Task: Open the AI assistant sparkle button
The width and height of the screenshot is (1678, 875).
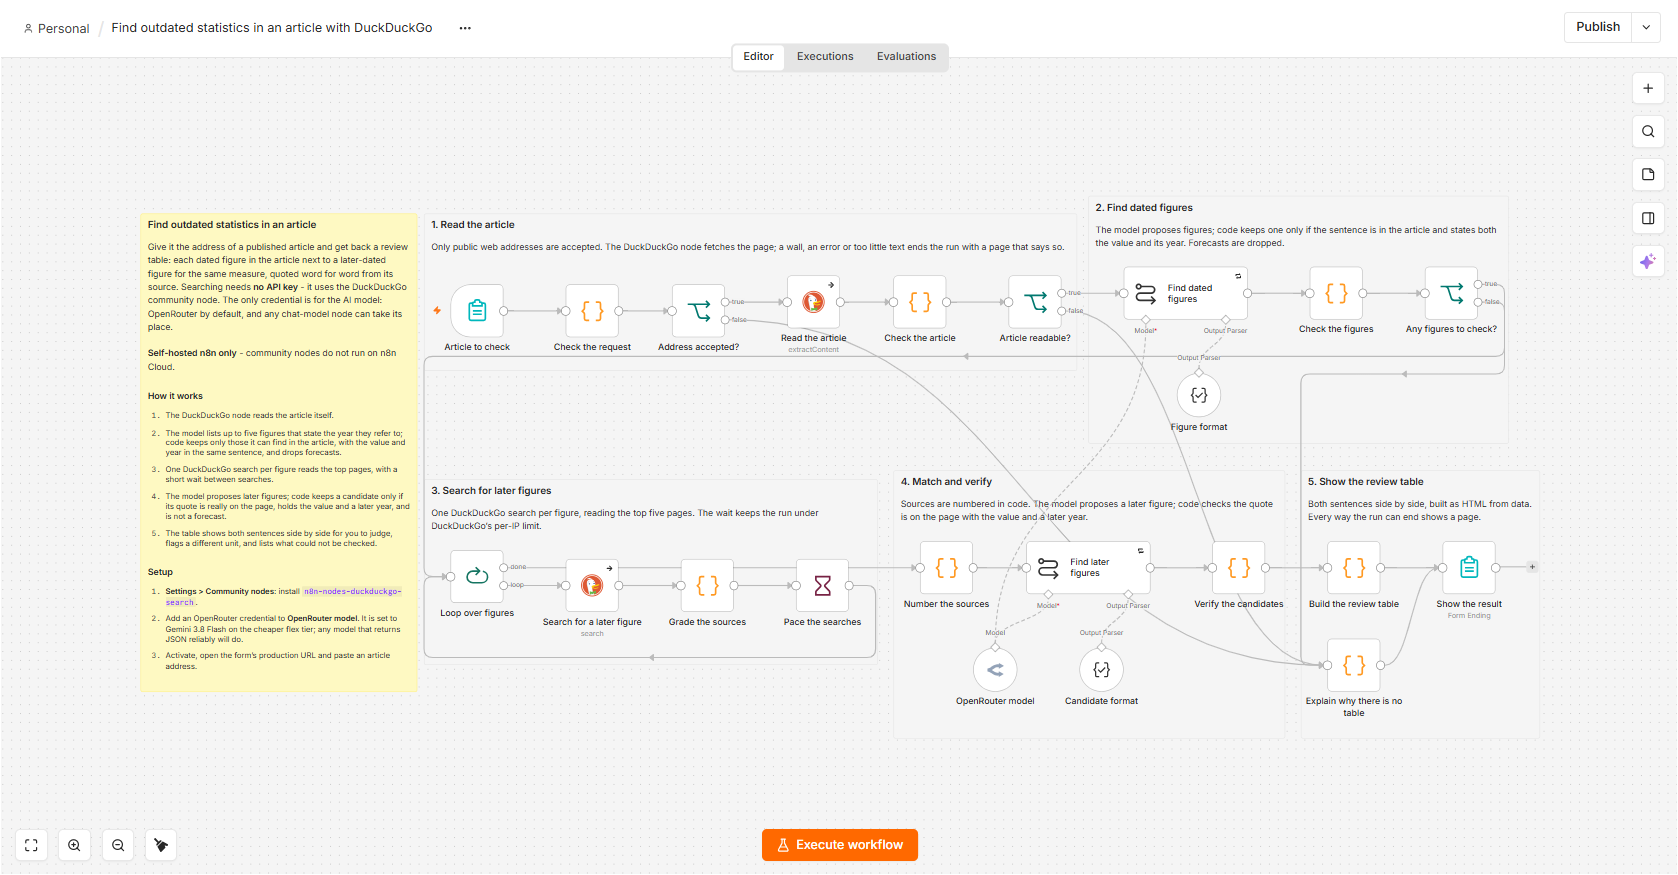Action: point(1648,261)
